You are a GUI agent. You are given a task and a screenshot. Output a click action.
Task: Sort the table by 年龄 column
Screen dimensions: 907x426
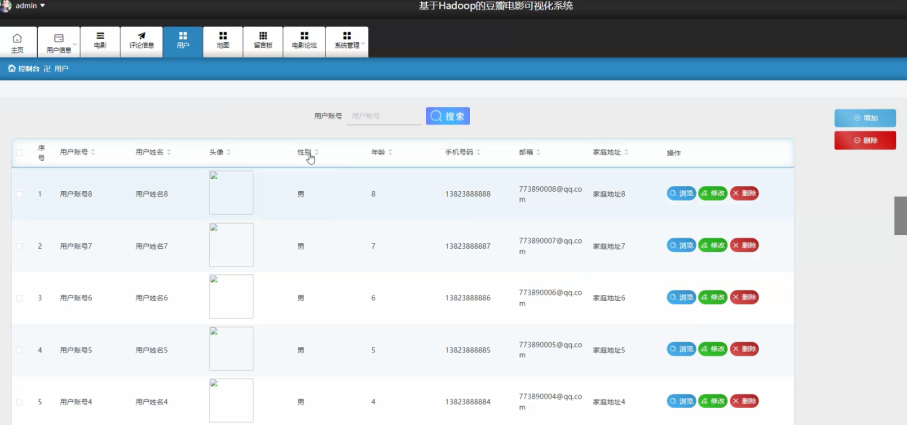tap(390, 152)
